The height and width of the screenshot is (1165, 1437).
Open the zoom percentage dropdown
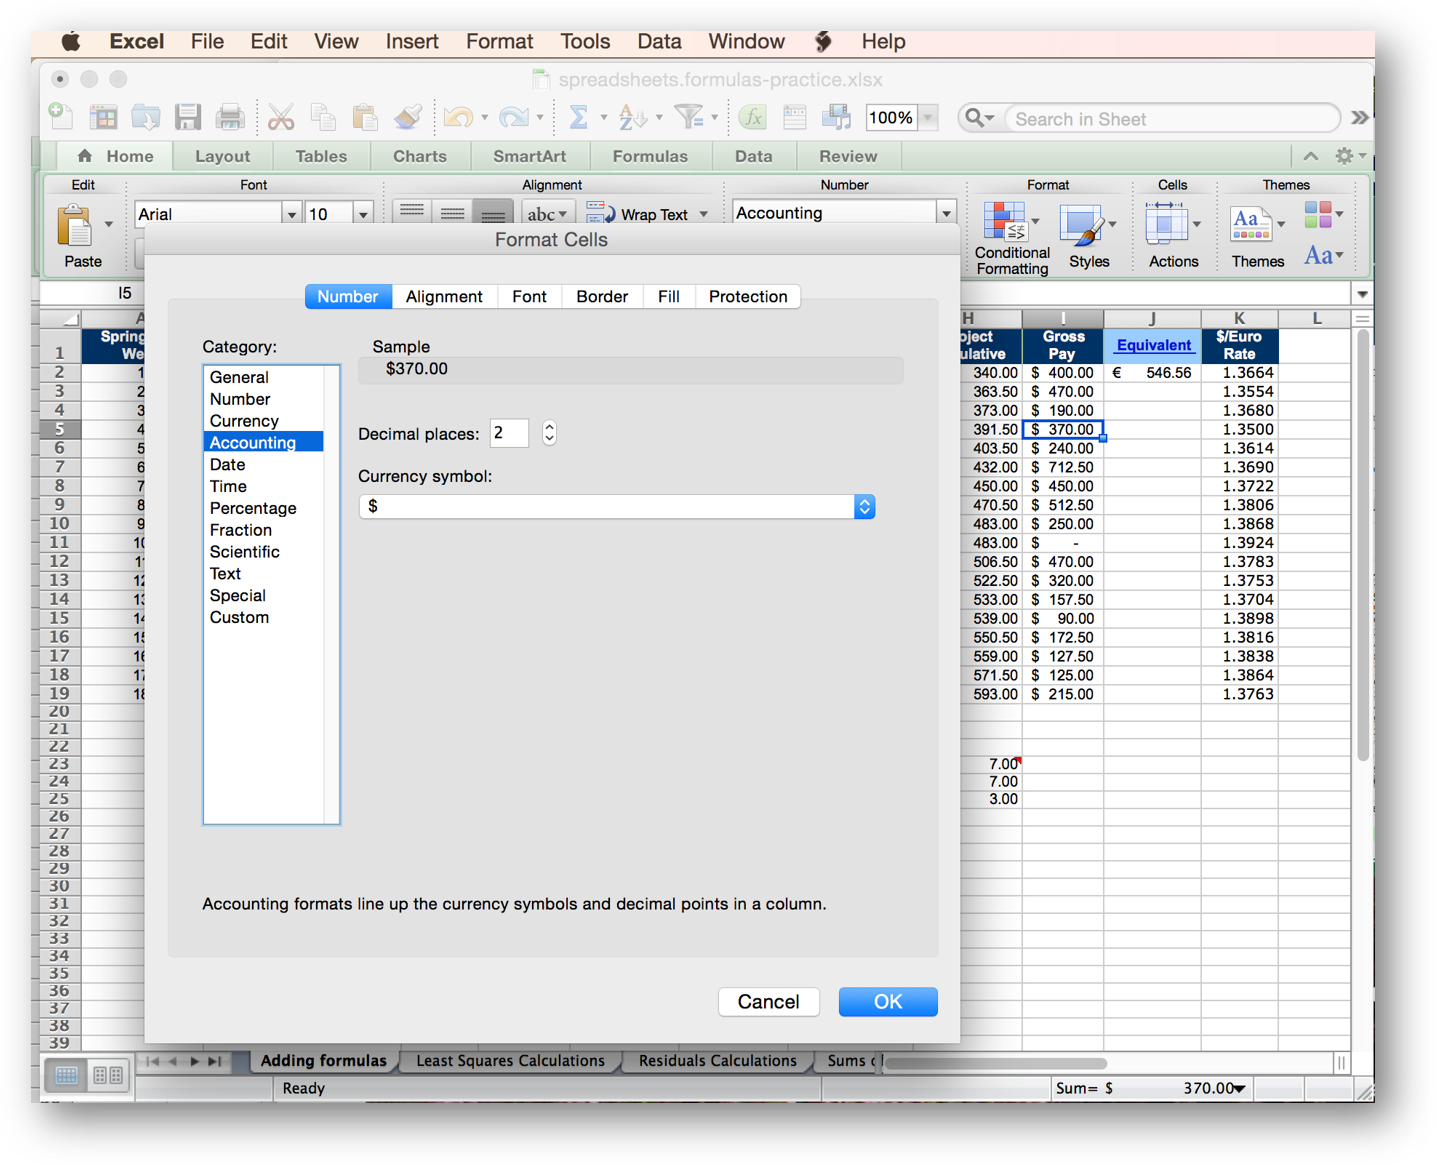coord(928,118)
